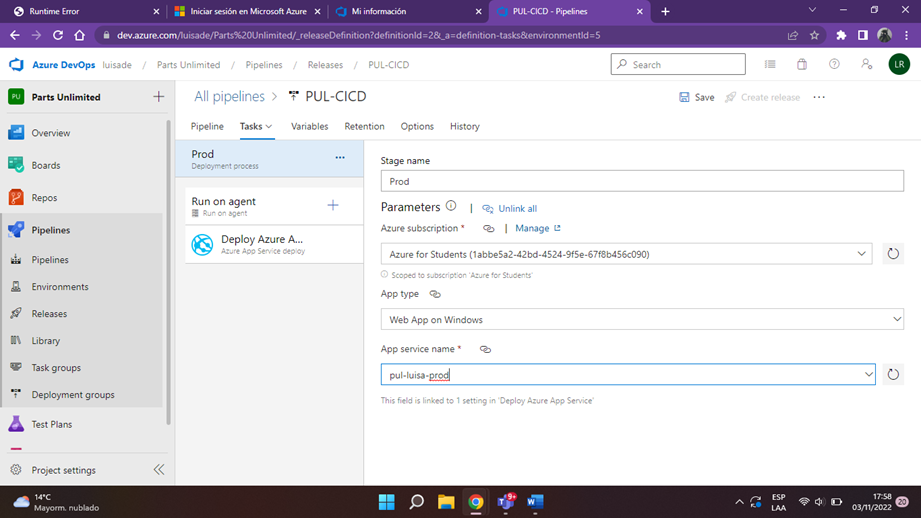This screenshot has width=921, height=518.
Task: Open the Prod stage more options ellipsis
Action: point(340,157)
